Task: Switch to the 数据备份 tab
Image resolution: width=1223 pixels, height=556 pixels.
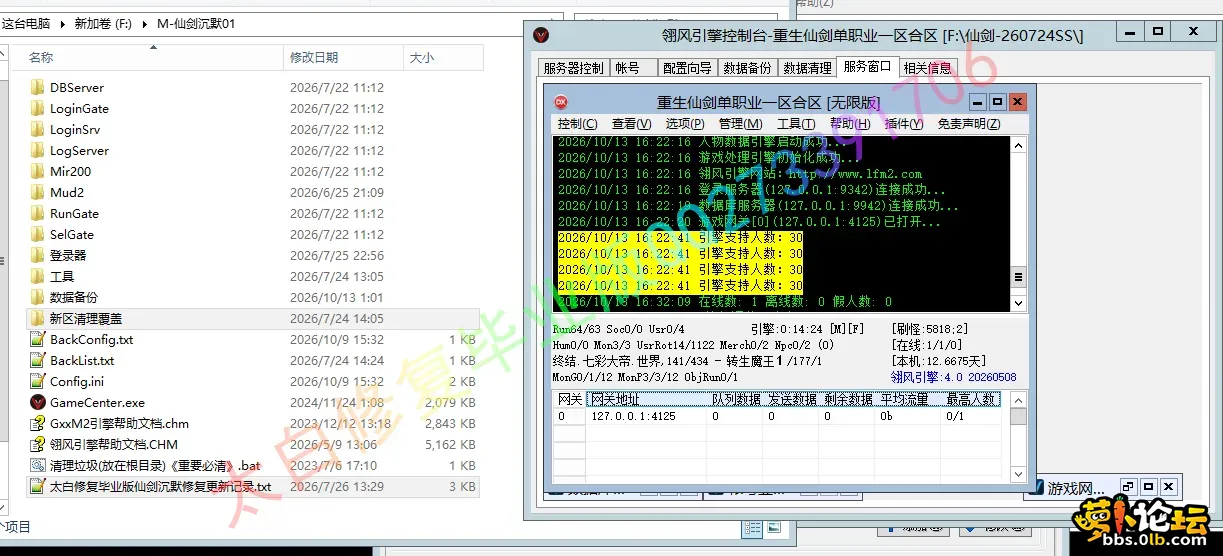Action: 747,68
